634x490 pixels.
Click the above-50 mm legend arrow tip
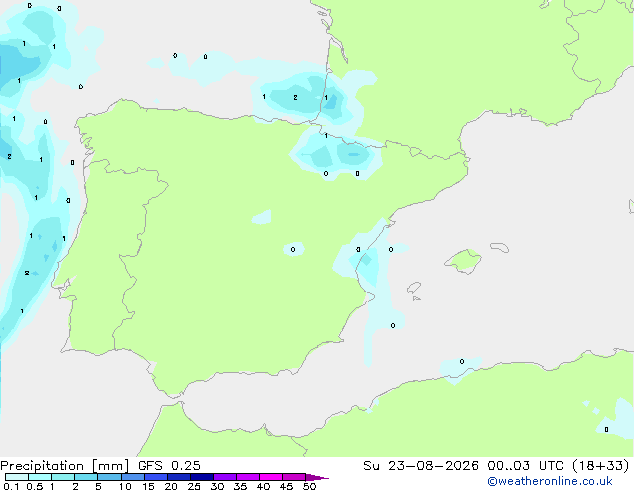[317, 477]
